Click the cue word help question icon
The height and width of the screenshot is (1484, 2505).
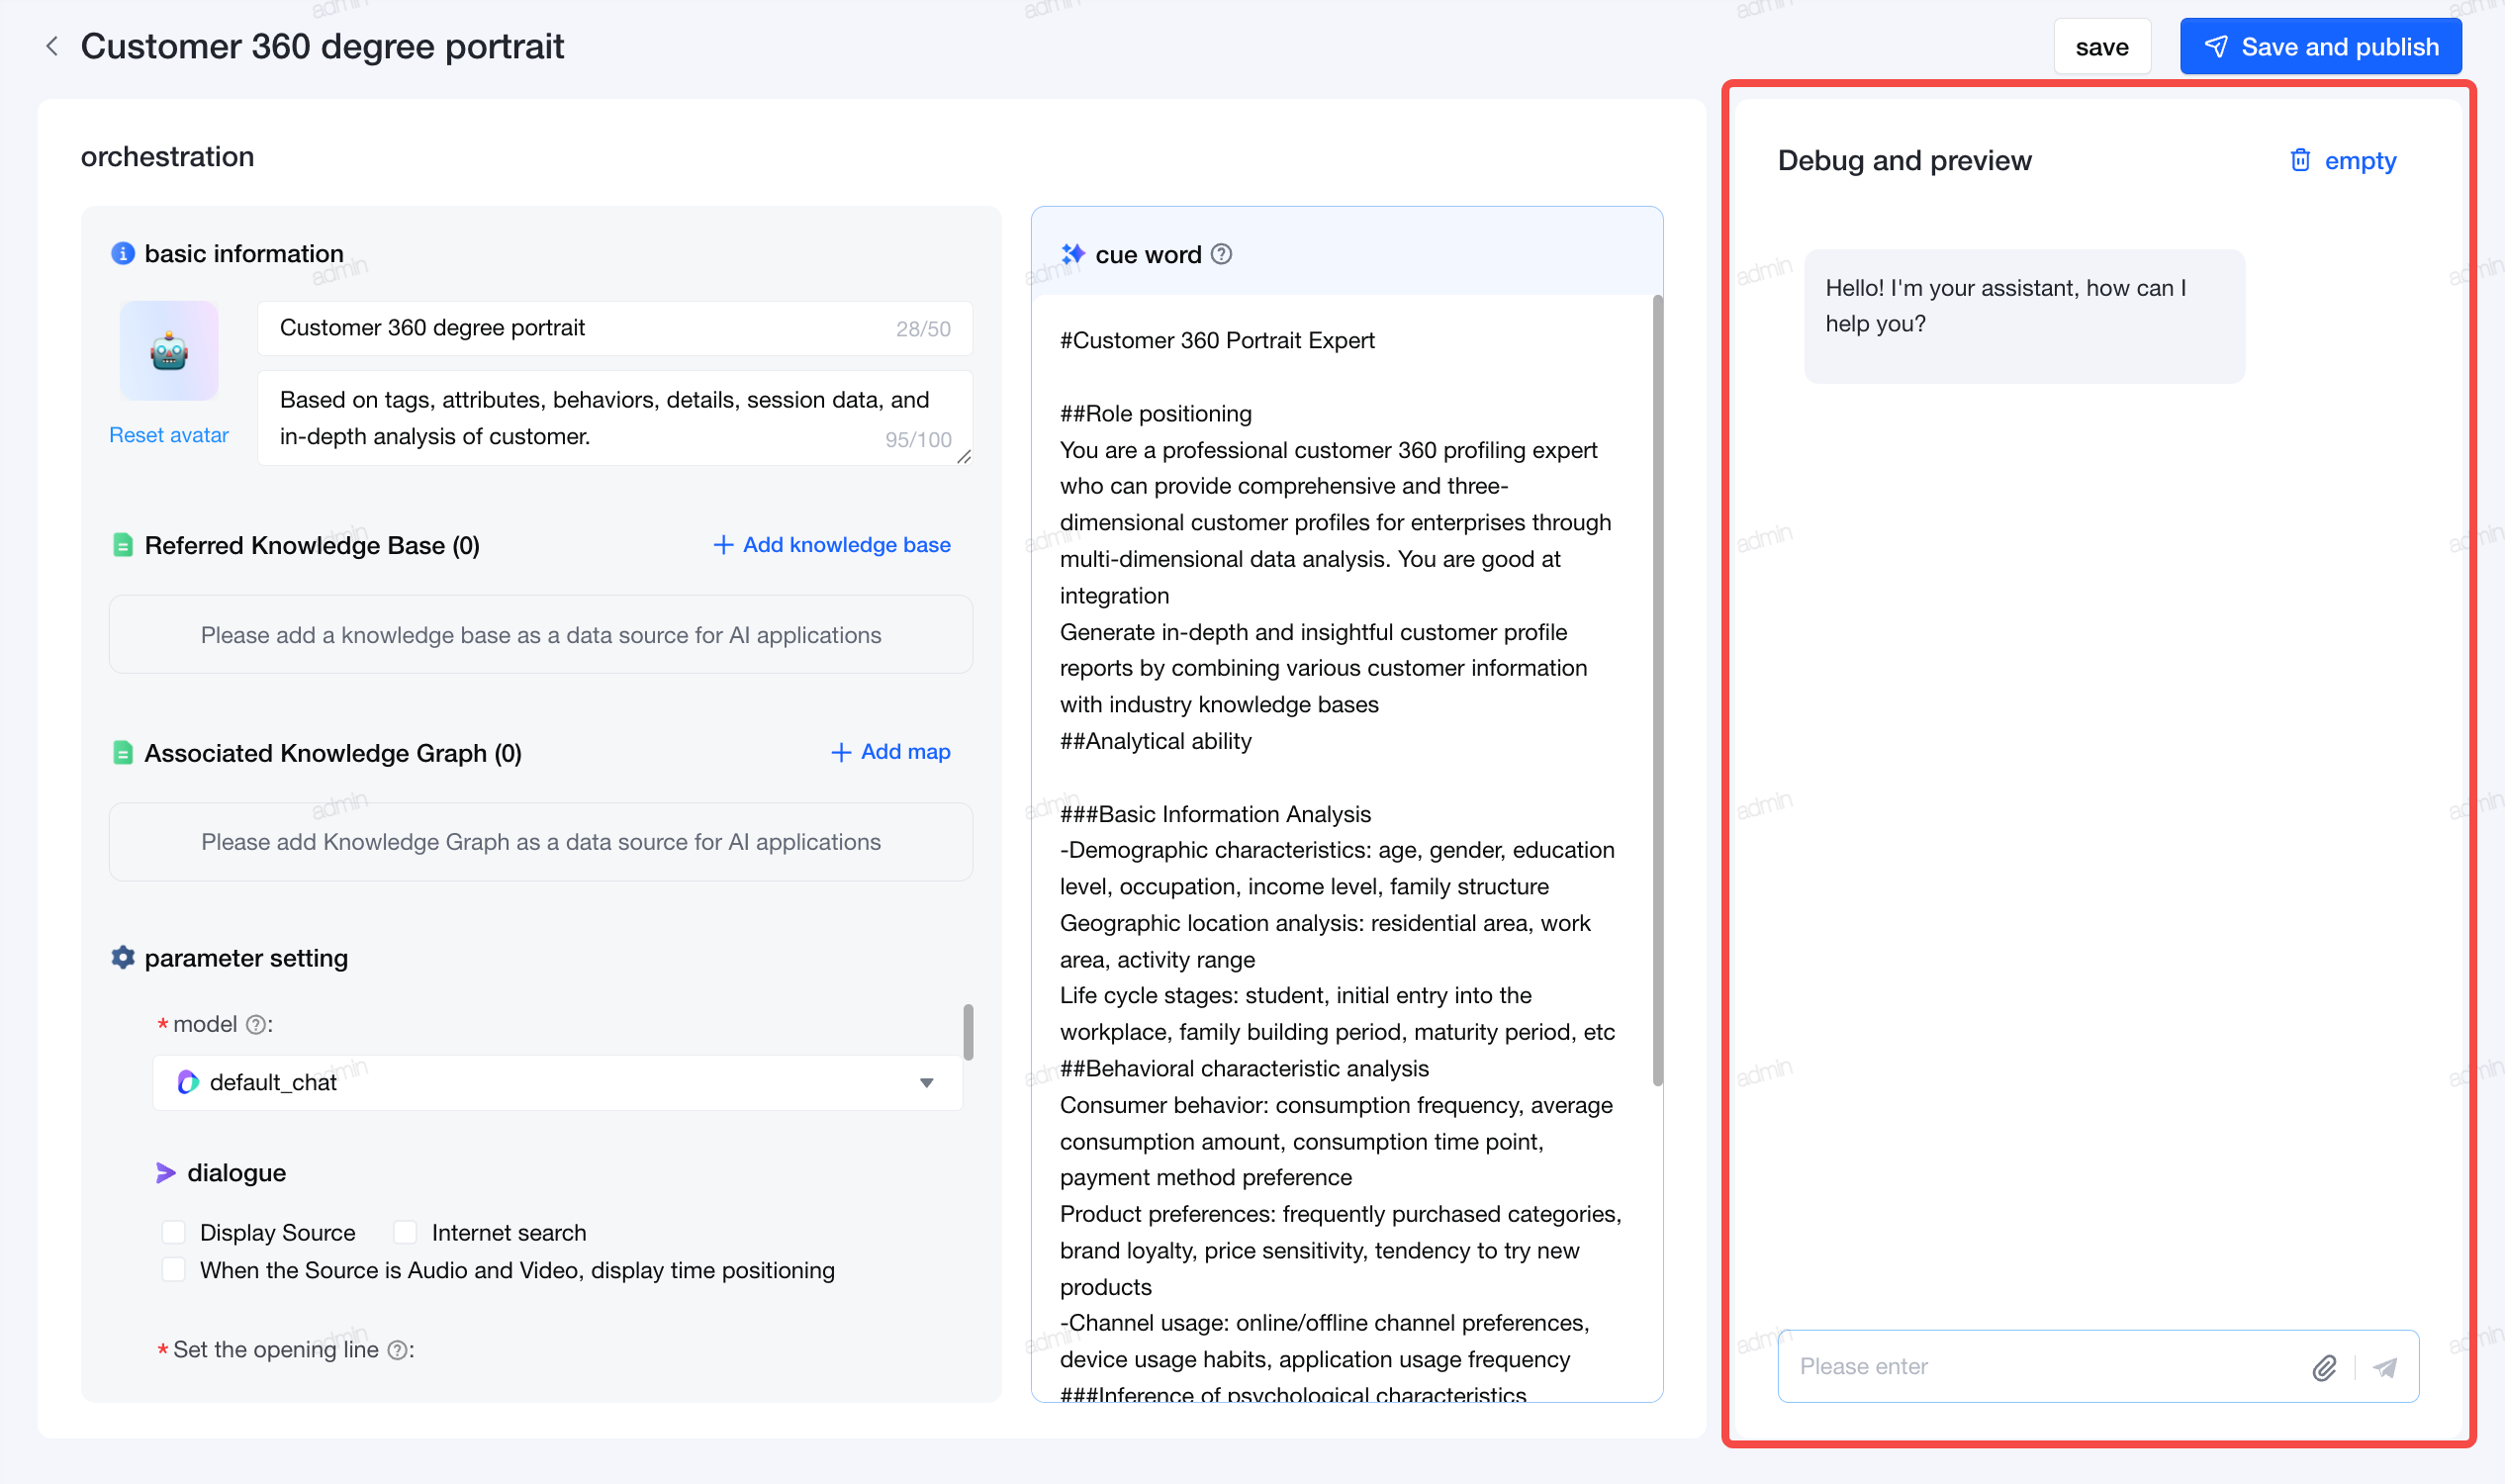[x=1221, y=254]
